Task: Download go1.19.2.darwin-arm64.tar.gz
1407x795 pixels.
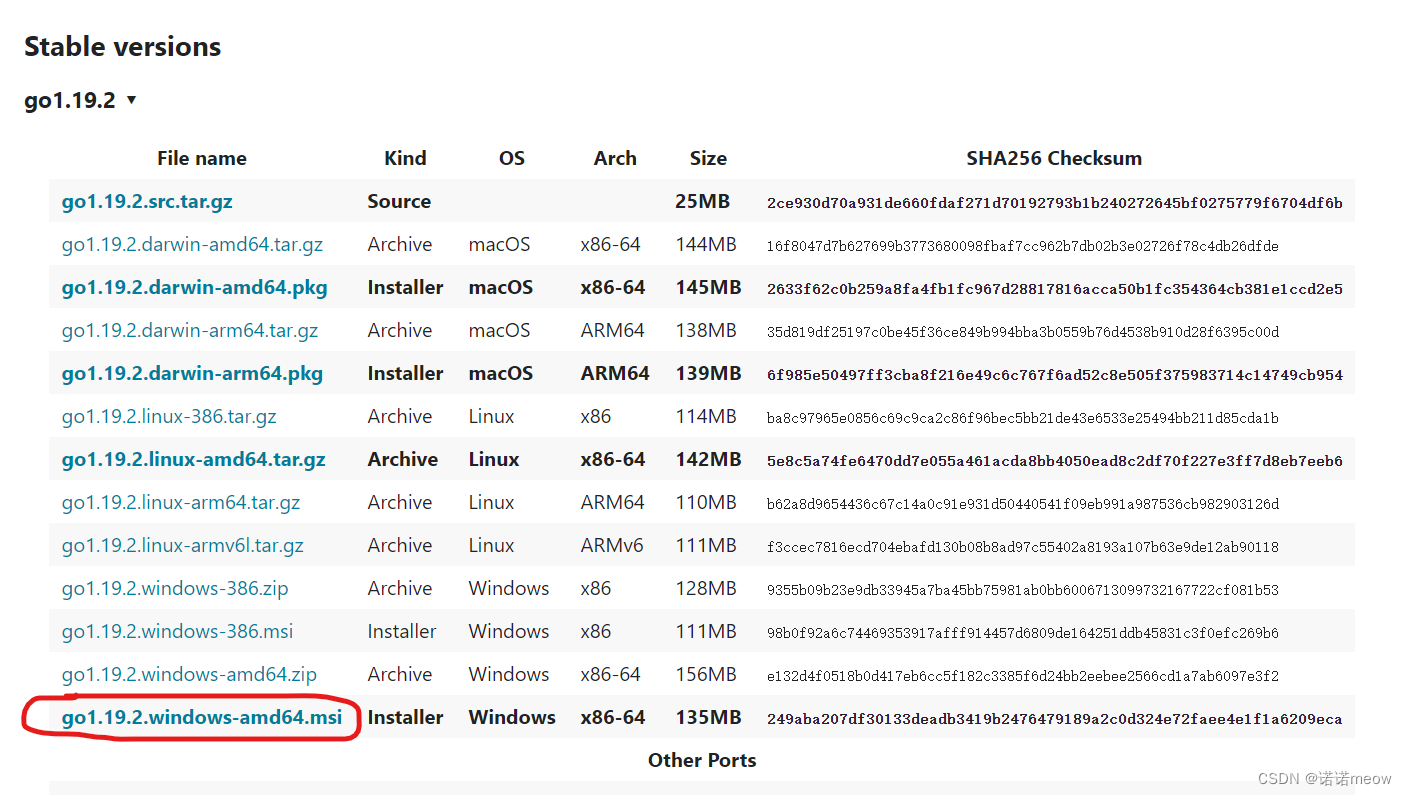Action: pos(190,330)
